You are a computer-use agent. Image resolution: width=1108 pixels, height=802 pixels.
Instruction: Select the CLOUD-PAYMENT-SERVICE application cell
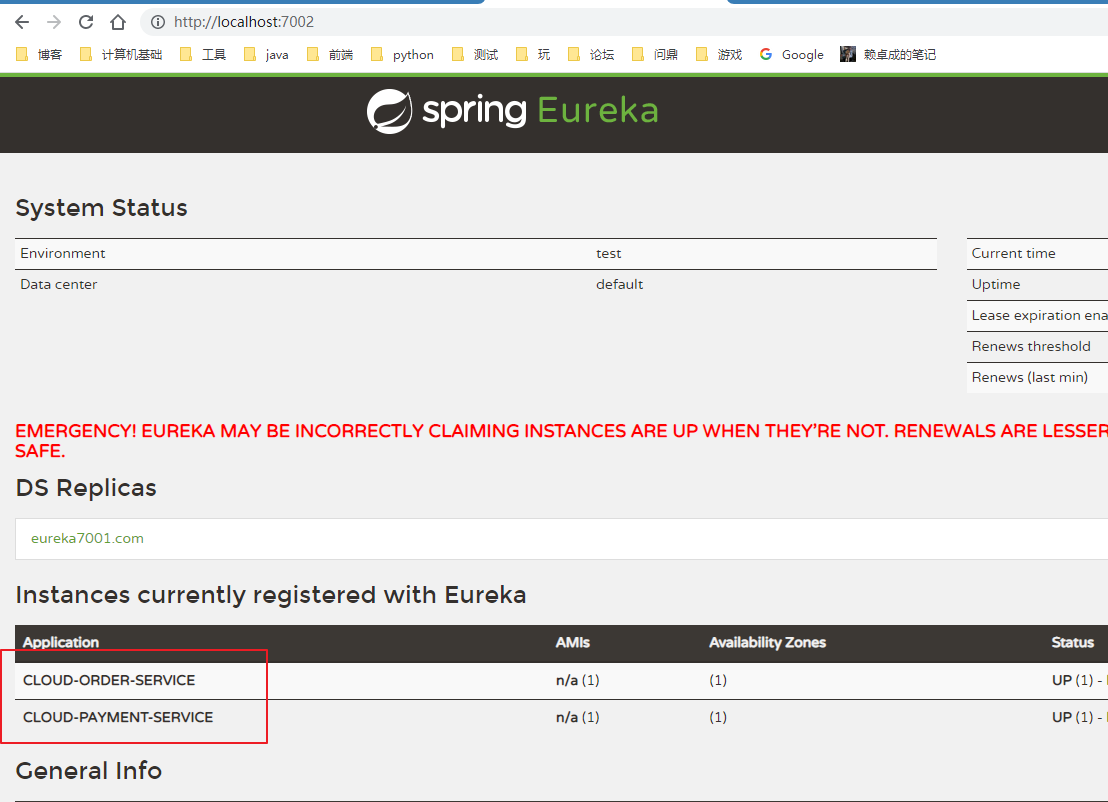[118, 717]
